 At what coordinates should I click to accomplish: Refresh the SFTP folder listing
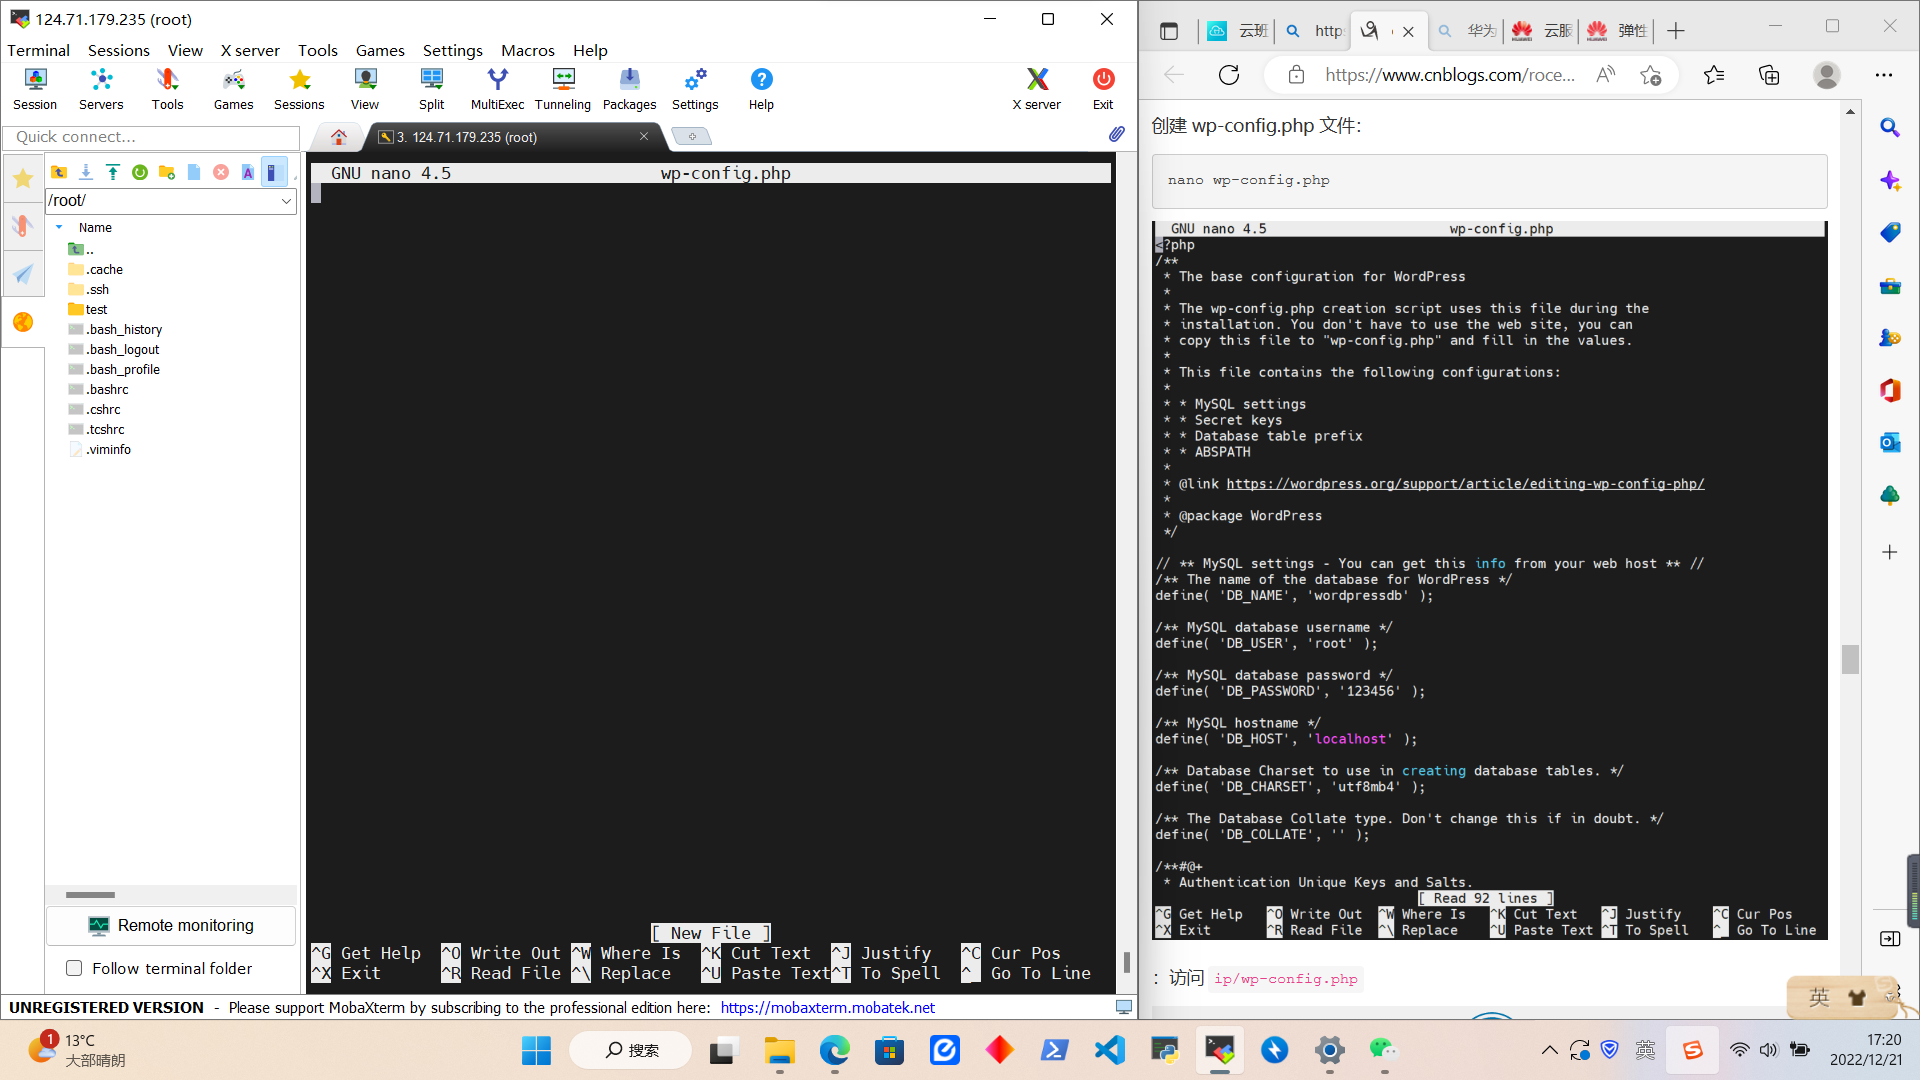[140, 172]
